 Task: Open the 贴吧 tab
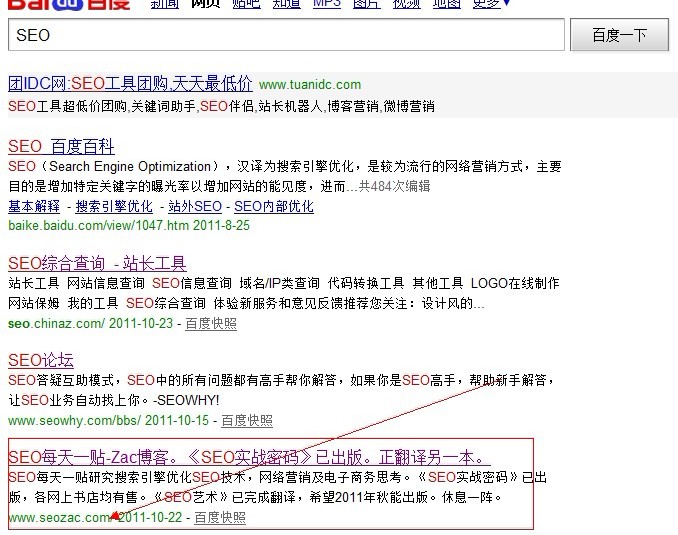coord(246,4)
